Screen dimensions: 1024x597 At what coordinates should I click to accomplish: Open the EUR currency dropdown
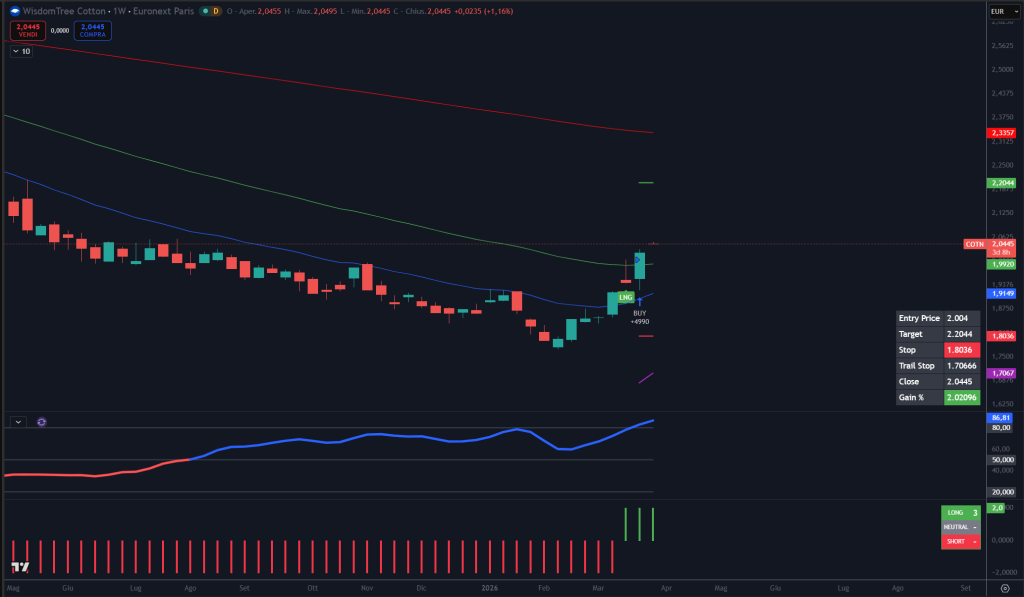pos(1004,11)
